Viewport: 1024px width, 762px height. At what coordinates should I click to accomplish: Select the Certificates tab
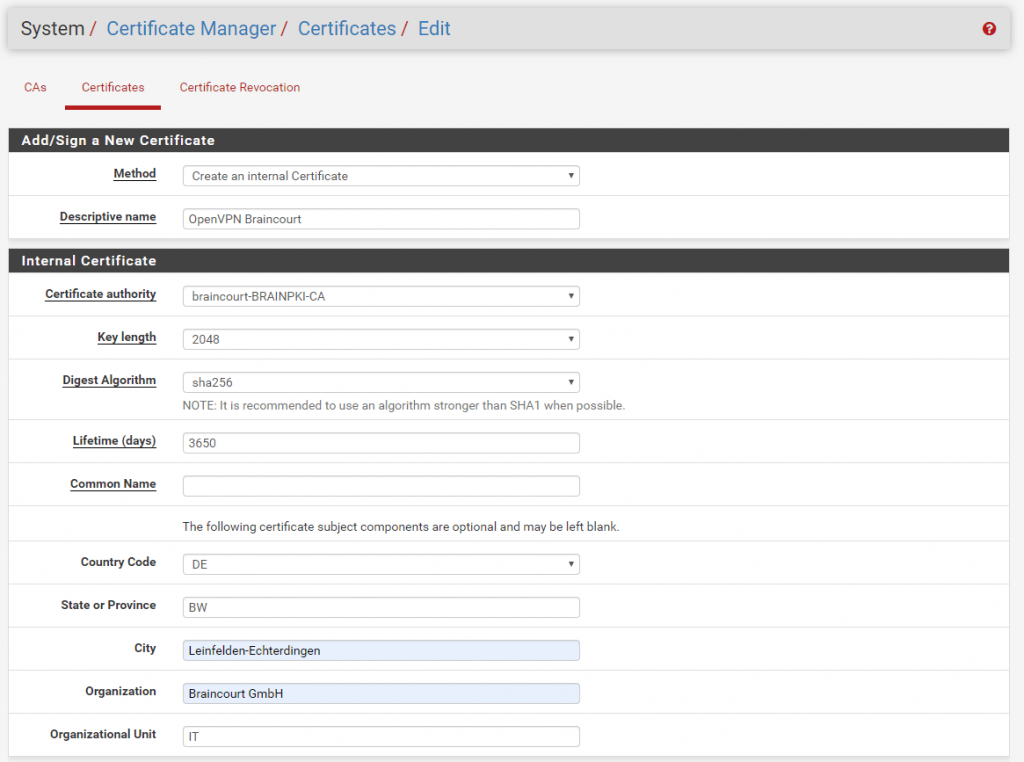point(113,87)
